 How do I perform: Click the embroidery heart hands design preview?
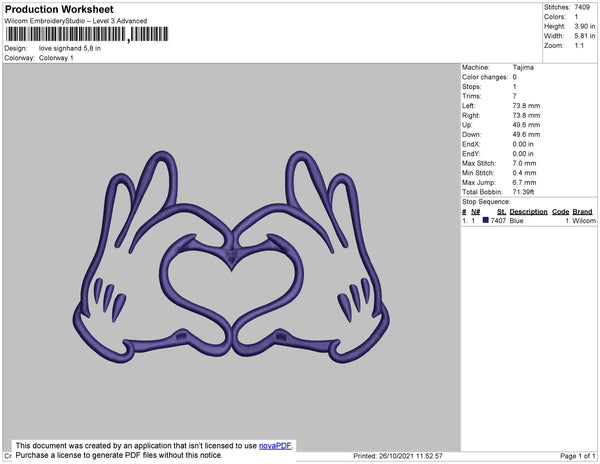click(231, 257)
